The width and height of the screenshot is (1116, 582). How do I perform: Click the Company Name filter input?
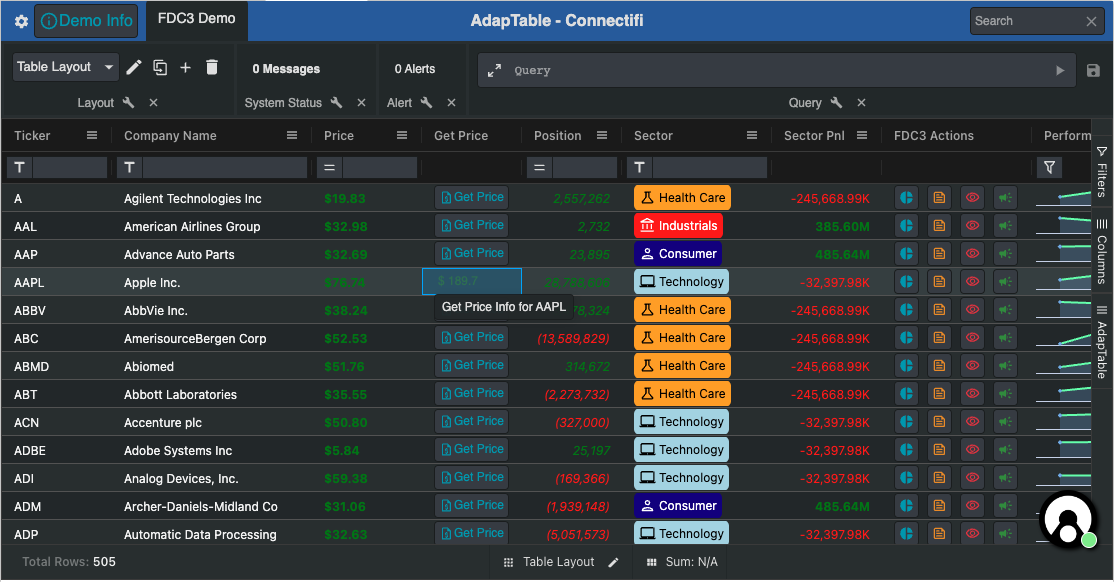point(225,167)
